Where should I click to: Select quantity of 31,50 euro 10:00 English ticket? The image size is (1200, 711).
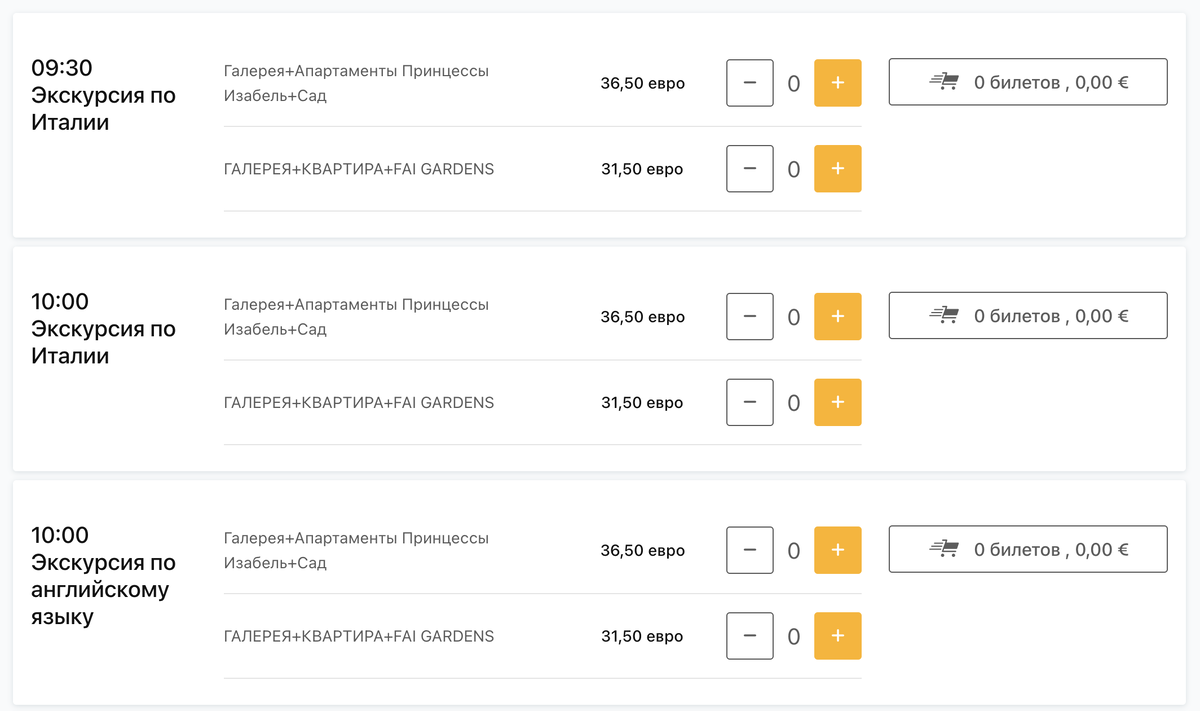pos(794,637)
